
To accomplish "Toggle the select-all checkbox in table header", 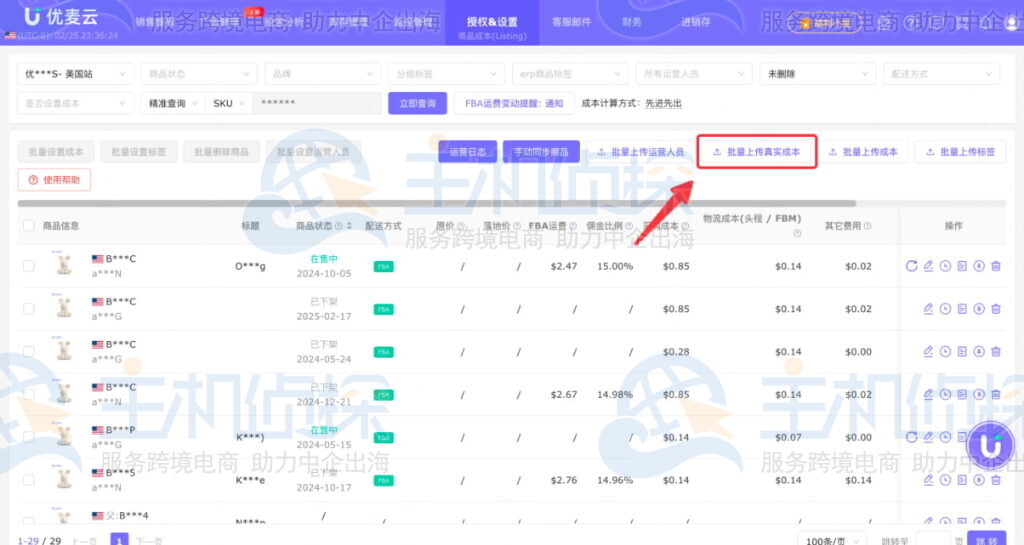I will pos(28,226).
